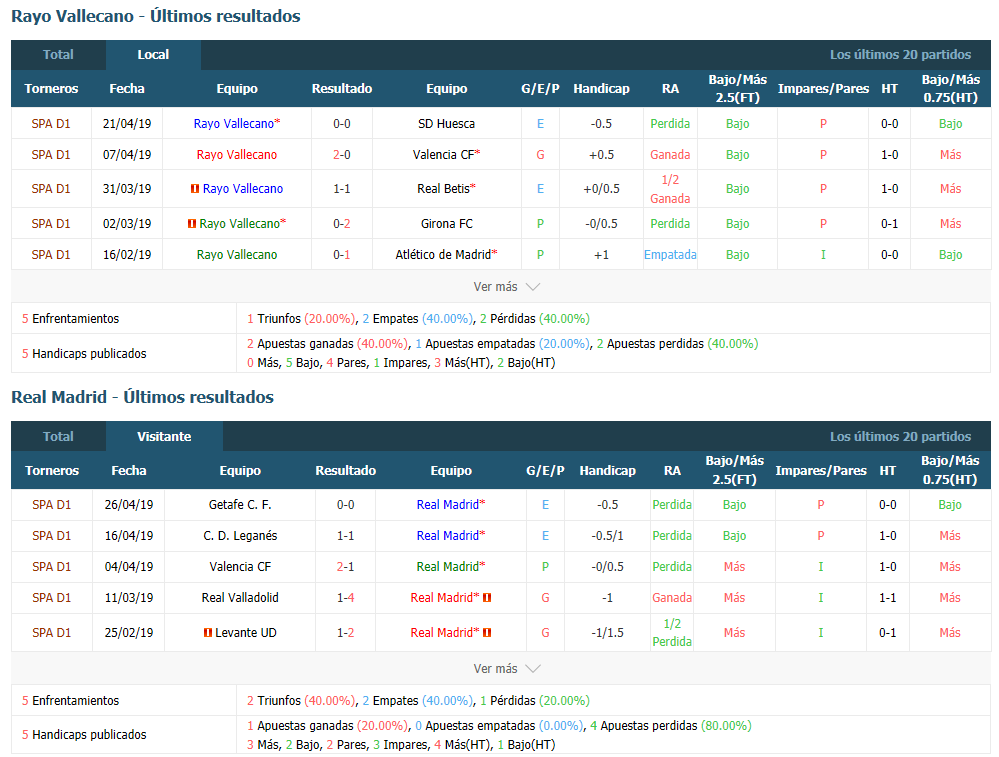Expand Ver más under the Real Madrid table
The width and height of the screenshot is (999, 757).
click(x=507, y=668)
